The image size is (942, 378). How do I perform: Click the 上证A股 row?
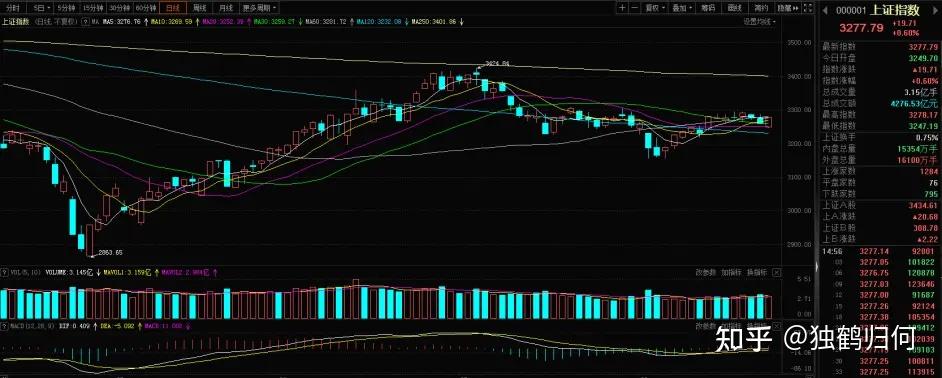(880, 206)
